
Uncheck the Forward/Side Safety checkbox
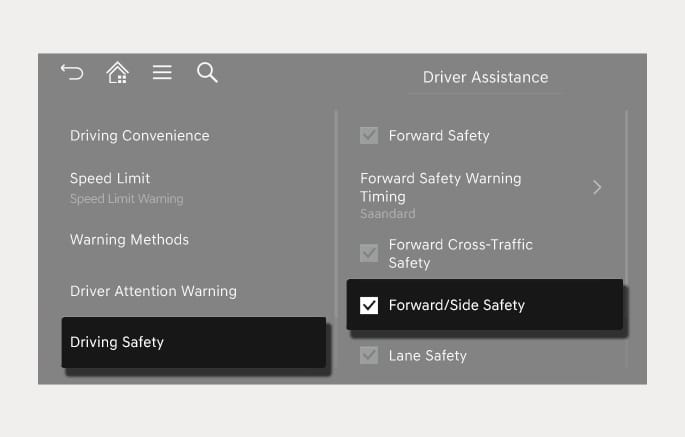[x=369, y=305]
